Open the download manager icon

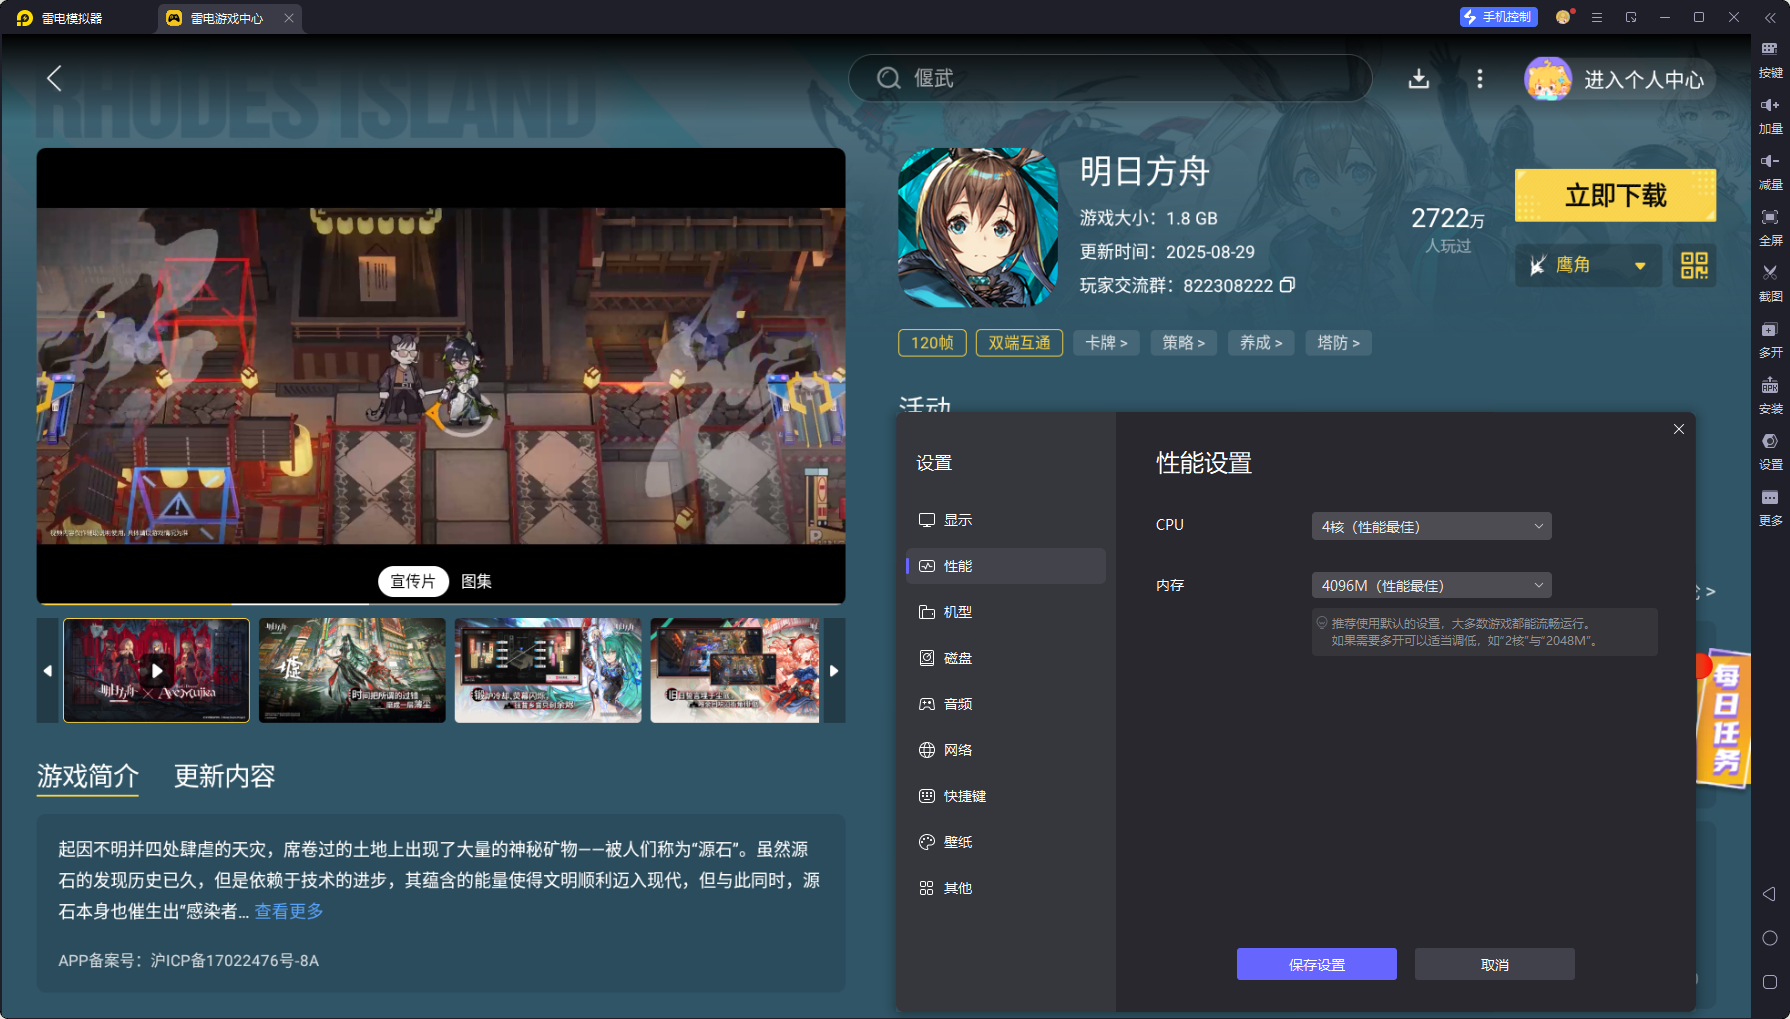[1418, 79]
